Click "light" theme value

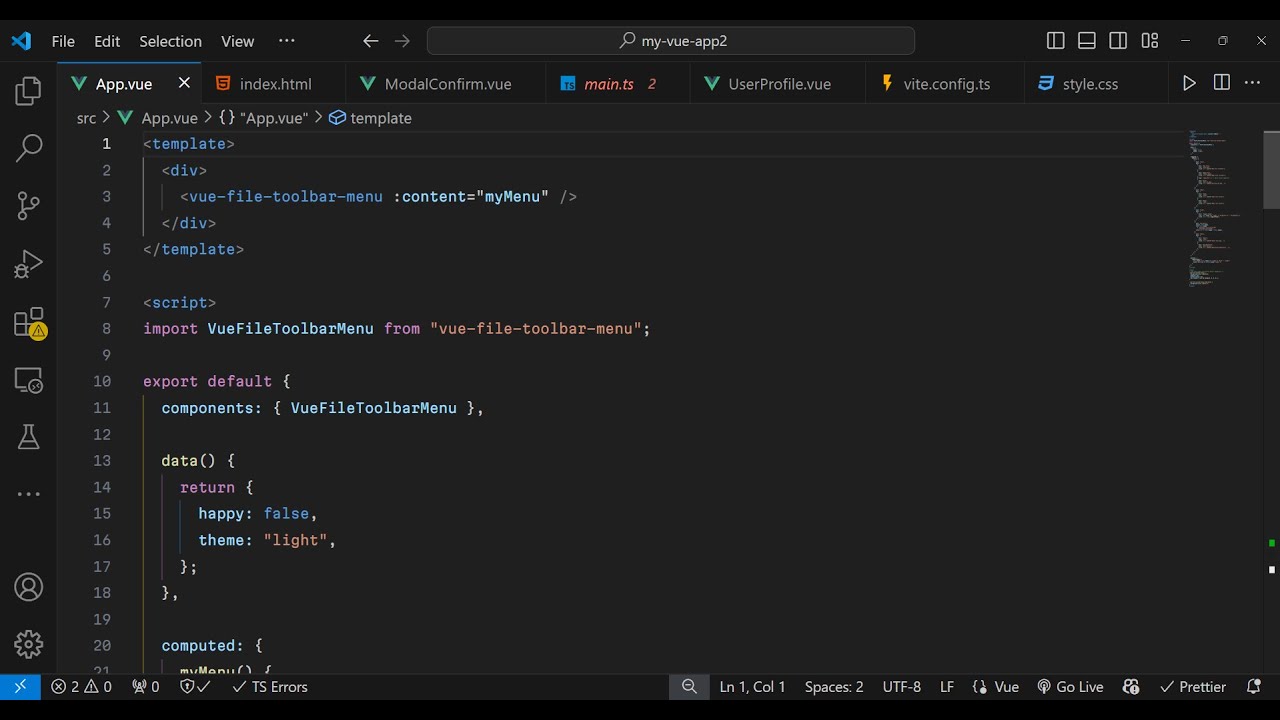[295, 540]
